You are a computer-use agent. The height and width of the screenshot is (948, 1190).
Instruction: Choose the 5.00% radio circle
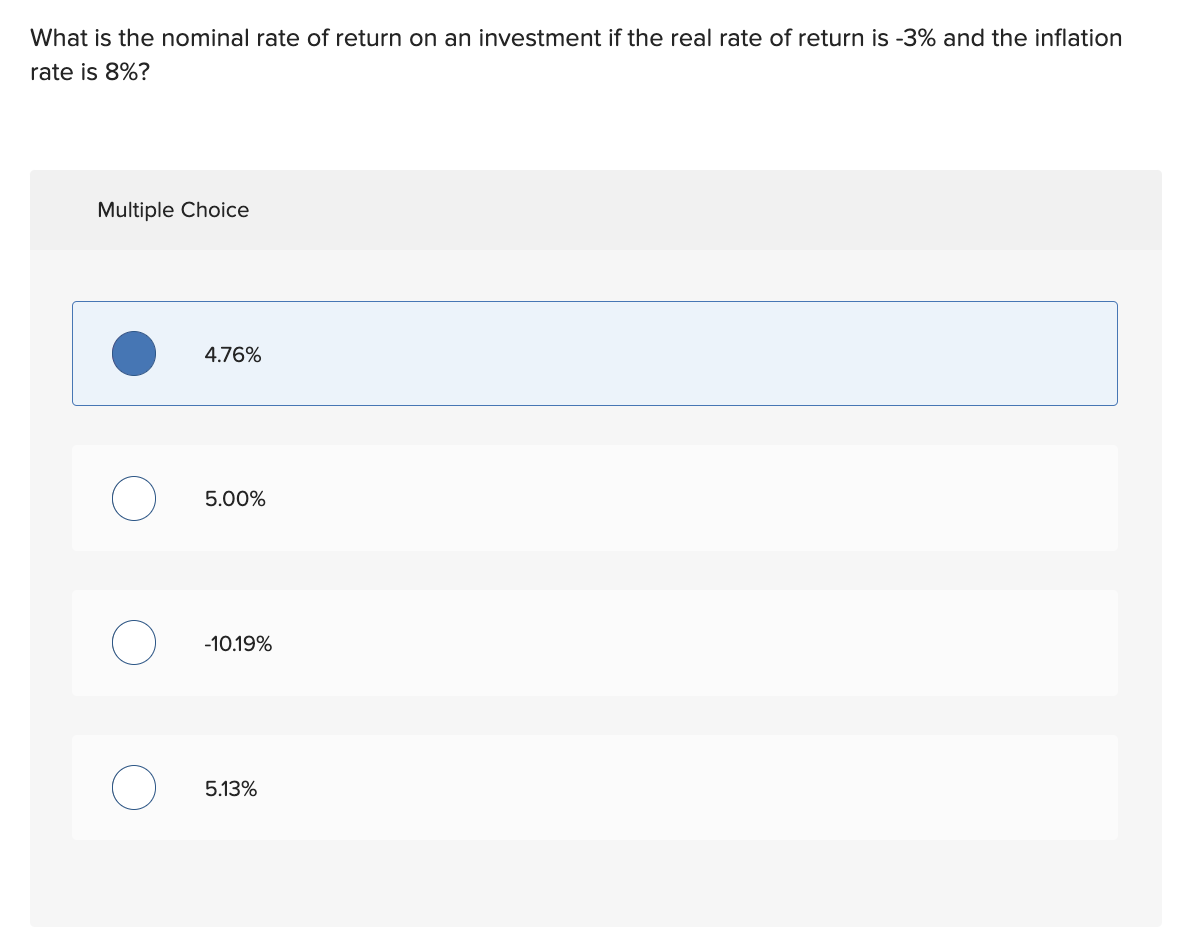[134, 499]
